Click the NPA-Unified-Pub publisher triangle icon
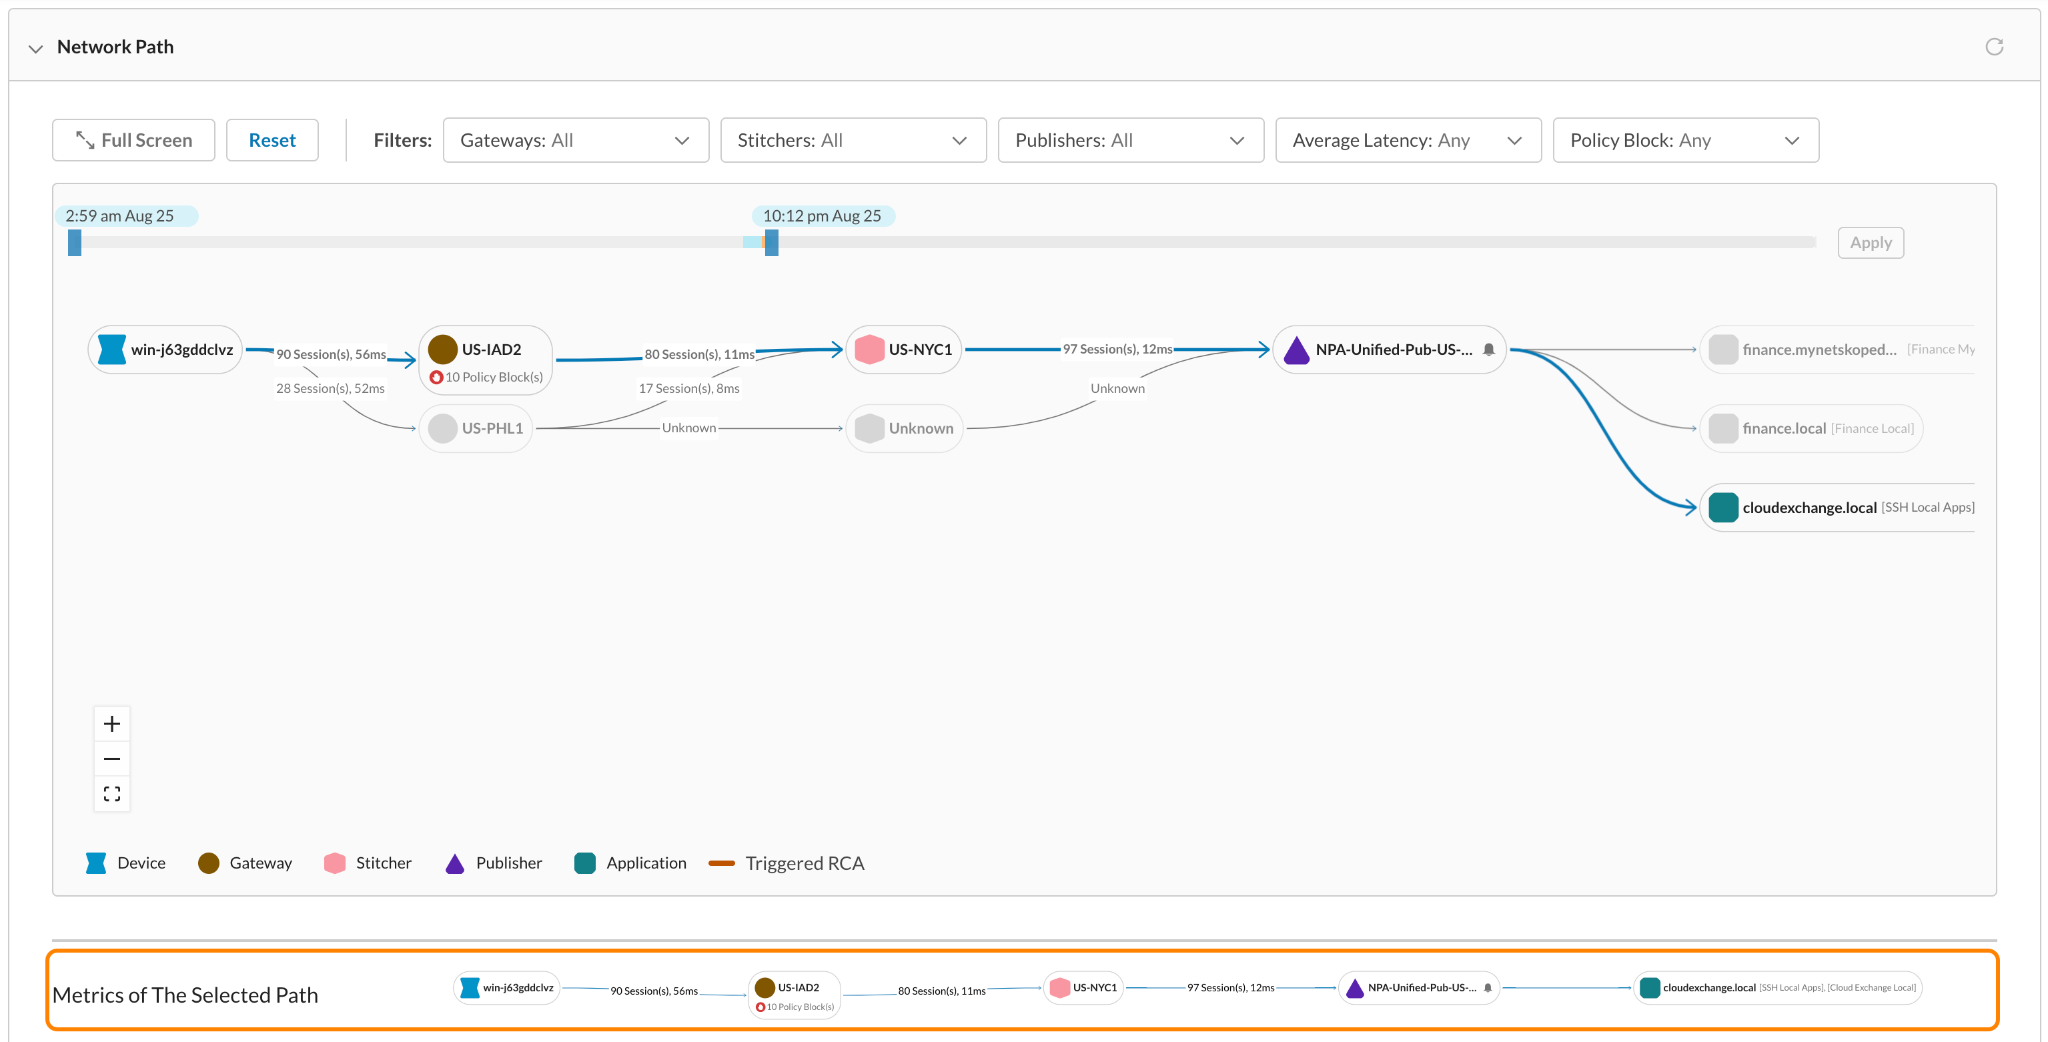 point(1297,350)
